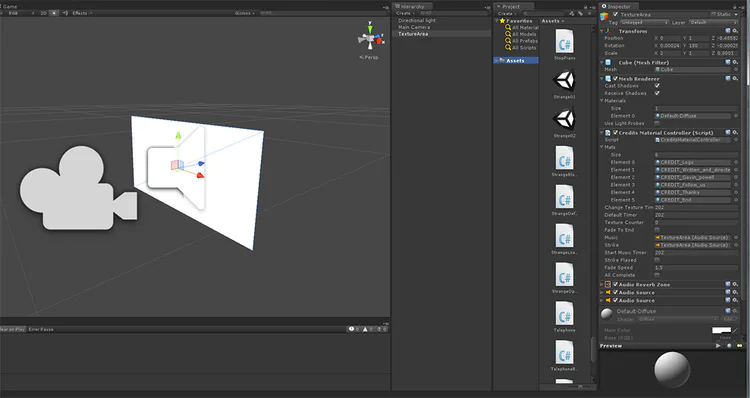Click the red X-axis move handle
Viewport: 750px width, 398px height.
(200, 176)
